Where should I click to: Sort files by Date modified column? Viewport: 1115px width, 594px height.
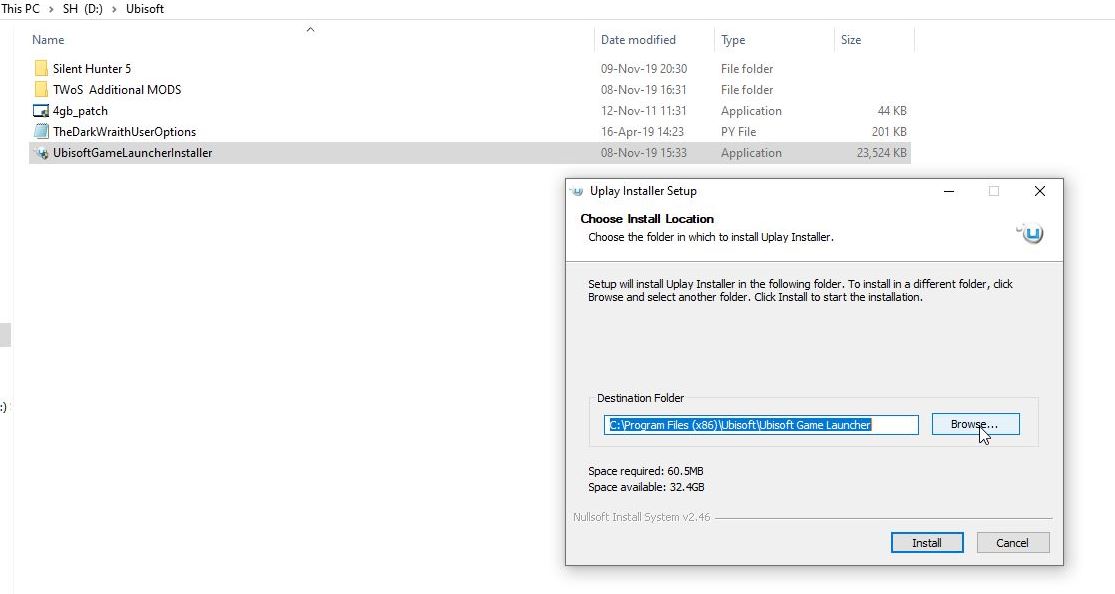pyautogui.click(x=638, y=40)
